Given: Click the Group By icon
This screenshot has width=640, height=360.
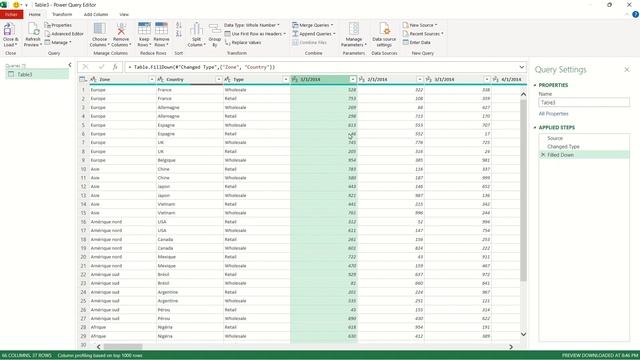Looking at the screenshot, I should coord(215,30).
